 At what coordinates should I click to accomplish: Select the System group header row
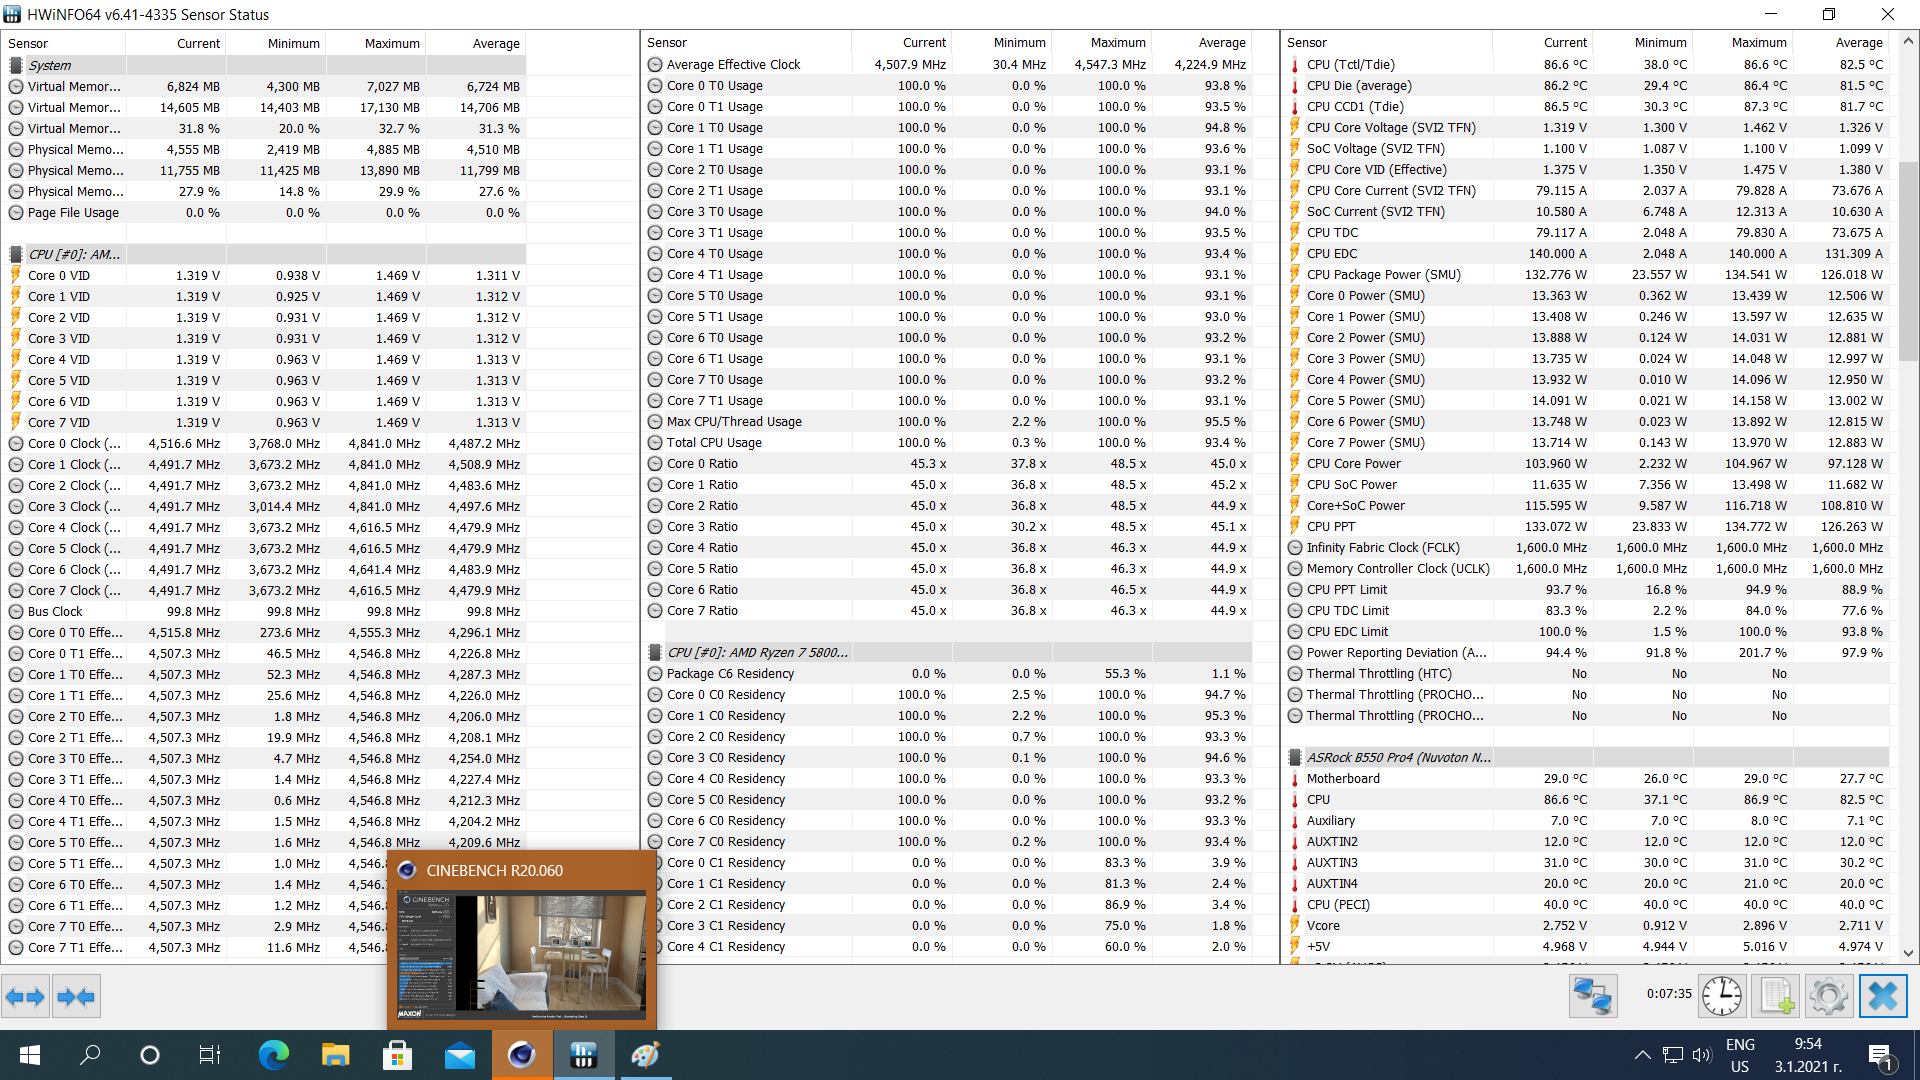click(265, 65)
